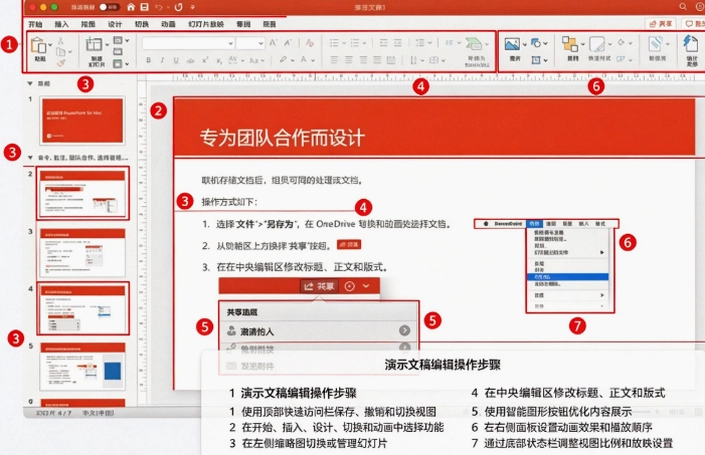This screenshot has height=455, width=705.
Task: Click the Text Box icon
Action: 536,60
